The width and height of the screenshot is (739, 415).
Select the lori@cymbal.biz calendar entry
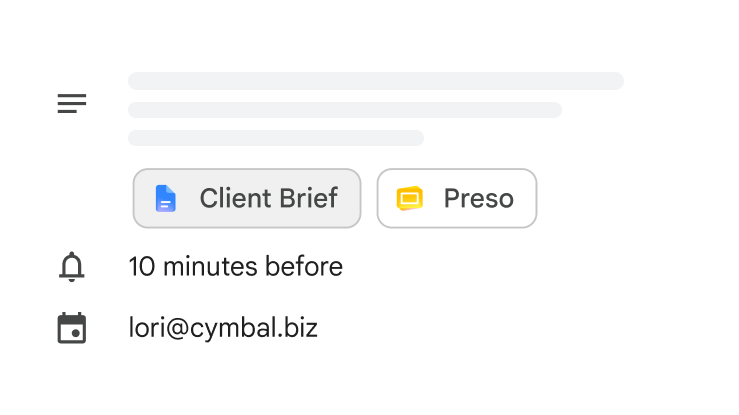coord(223,328)
